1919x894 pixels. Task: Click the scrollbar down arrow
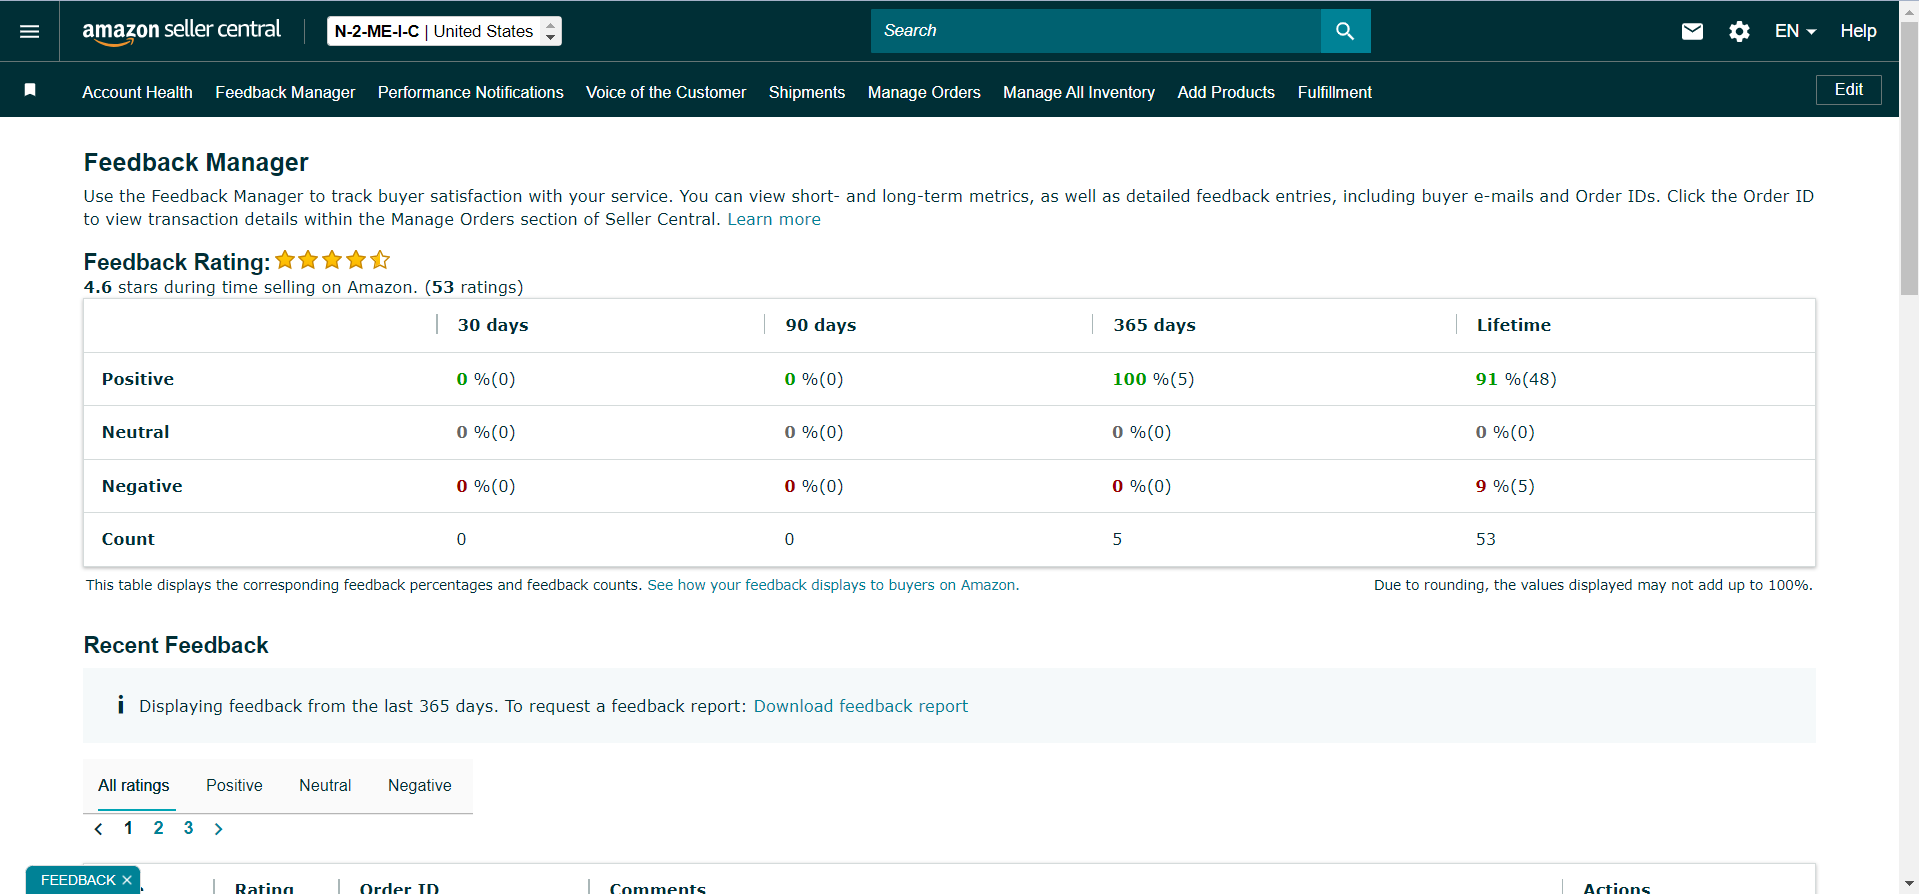[x=1909, y=885]
